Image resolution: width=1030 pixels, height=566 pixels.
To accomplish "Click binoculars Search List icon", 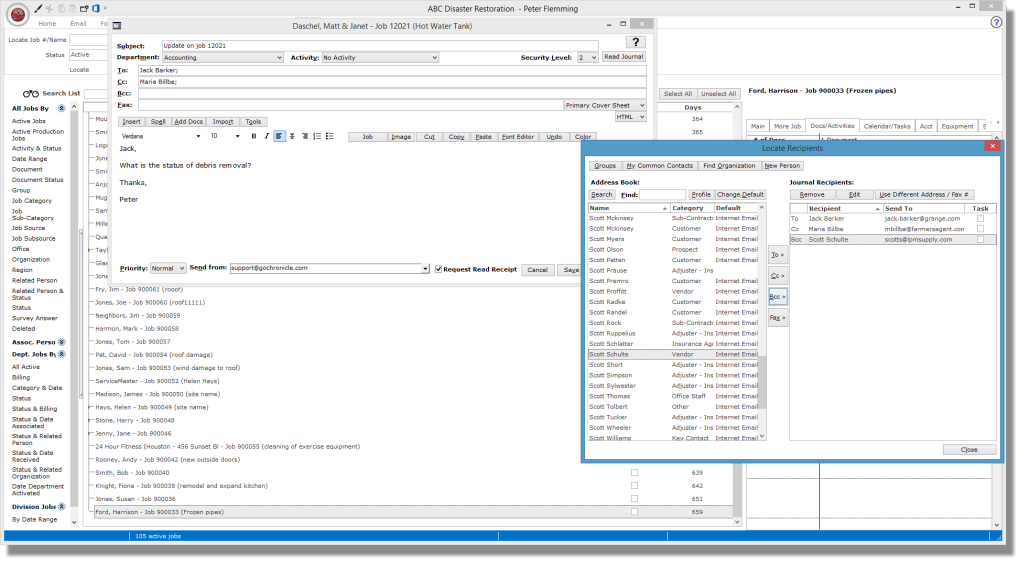I will click(x=31, y=93).
